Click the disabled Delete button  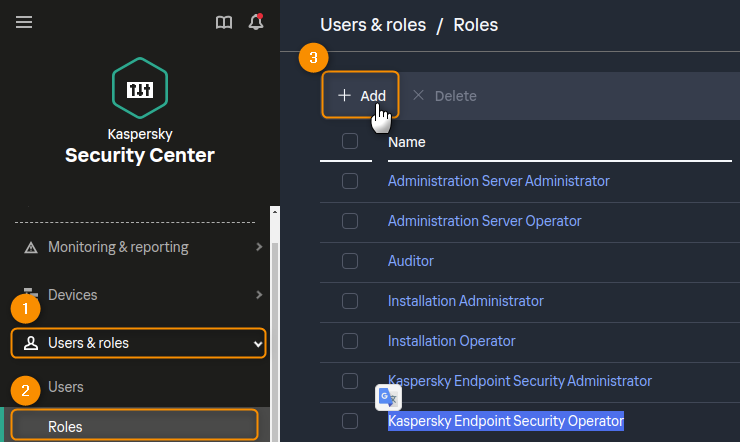[x=445, y=96]
